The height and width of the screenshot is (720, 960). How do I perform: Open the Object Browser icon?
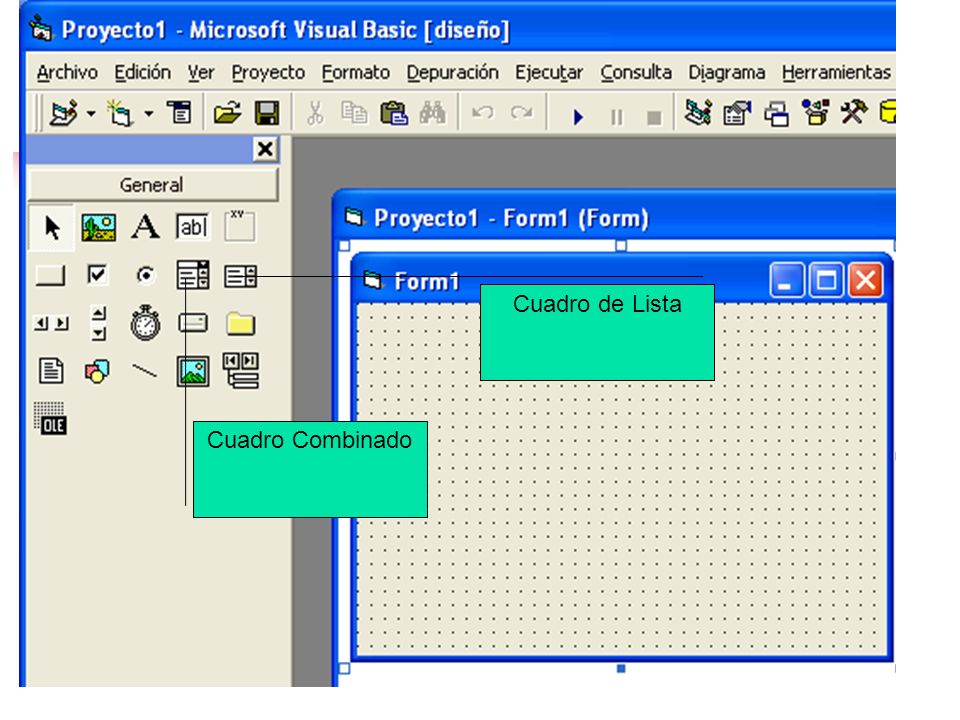(815, 113)
